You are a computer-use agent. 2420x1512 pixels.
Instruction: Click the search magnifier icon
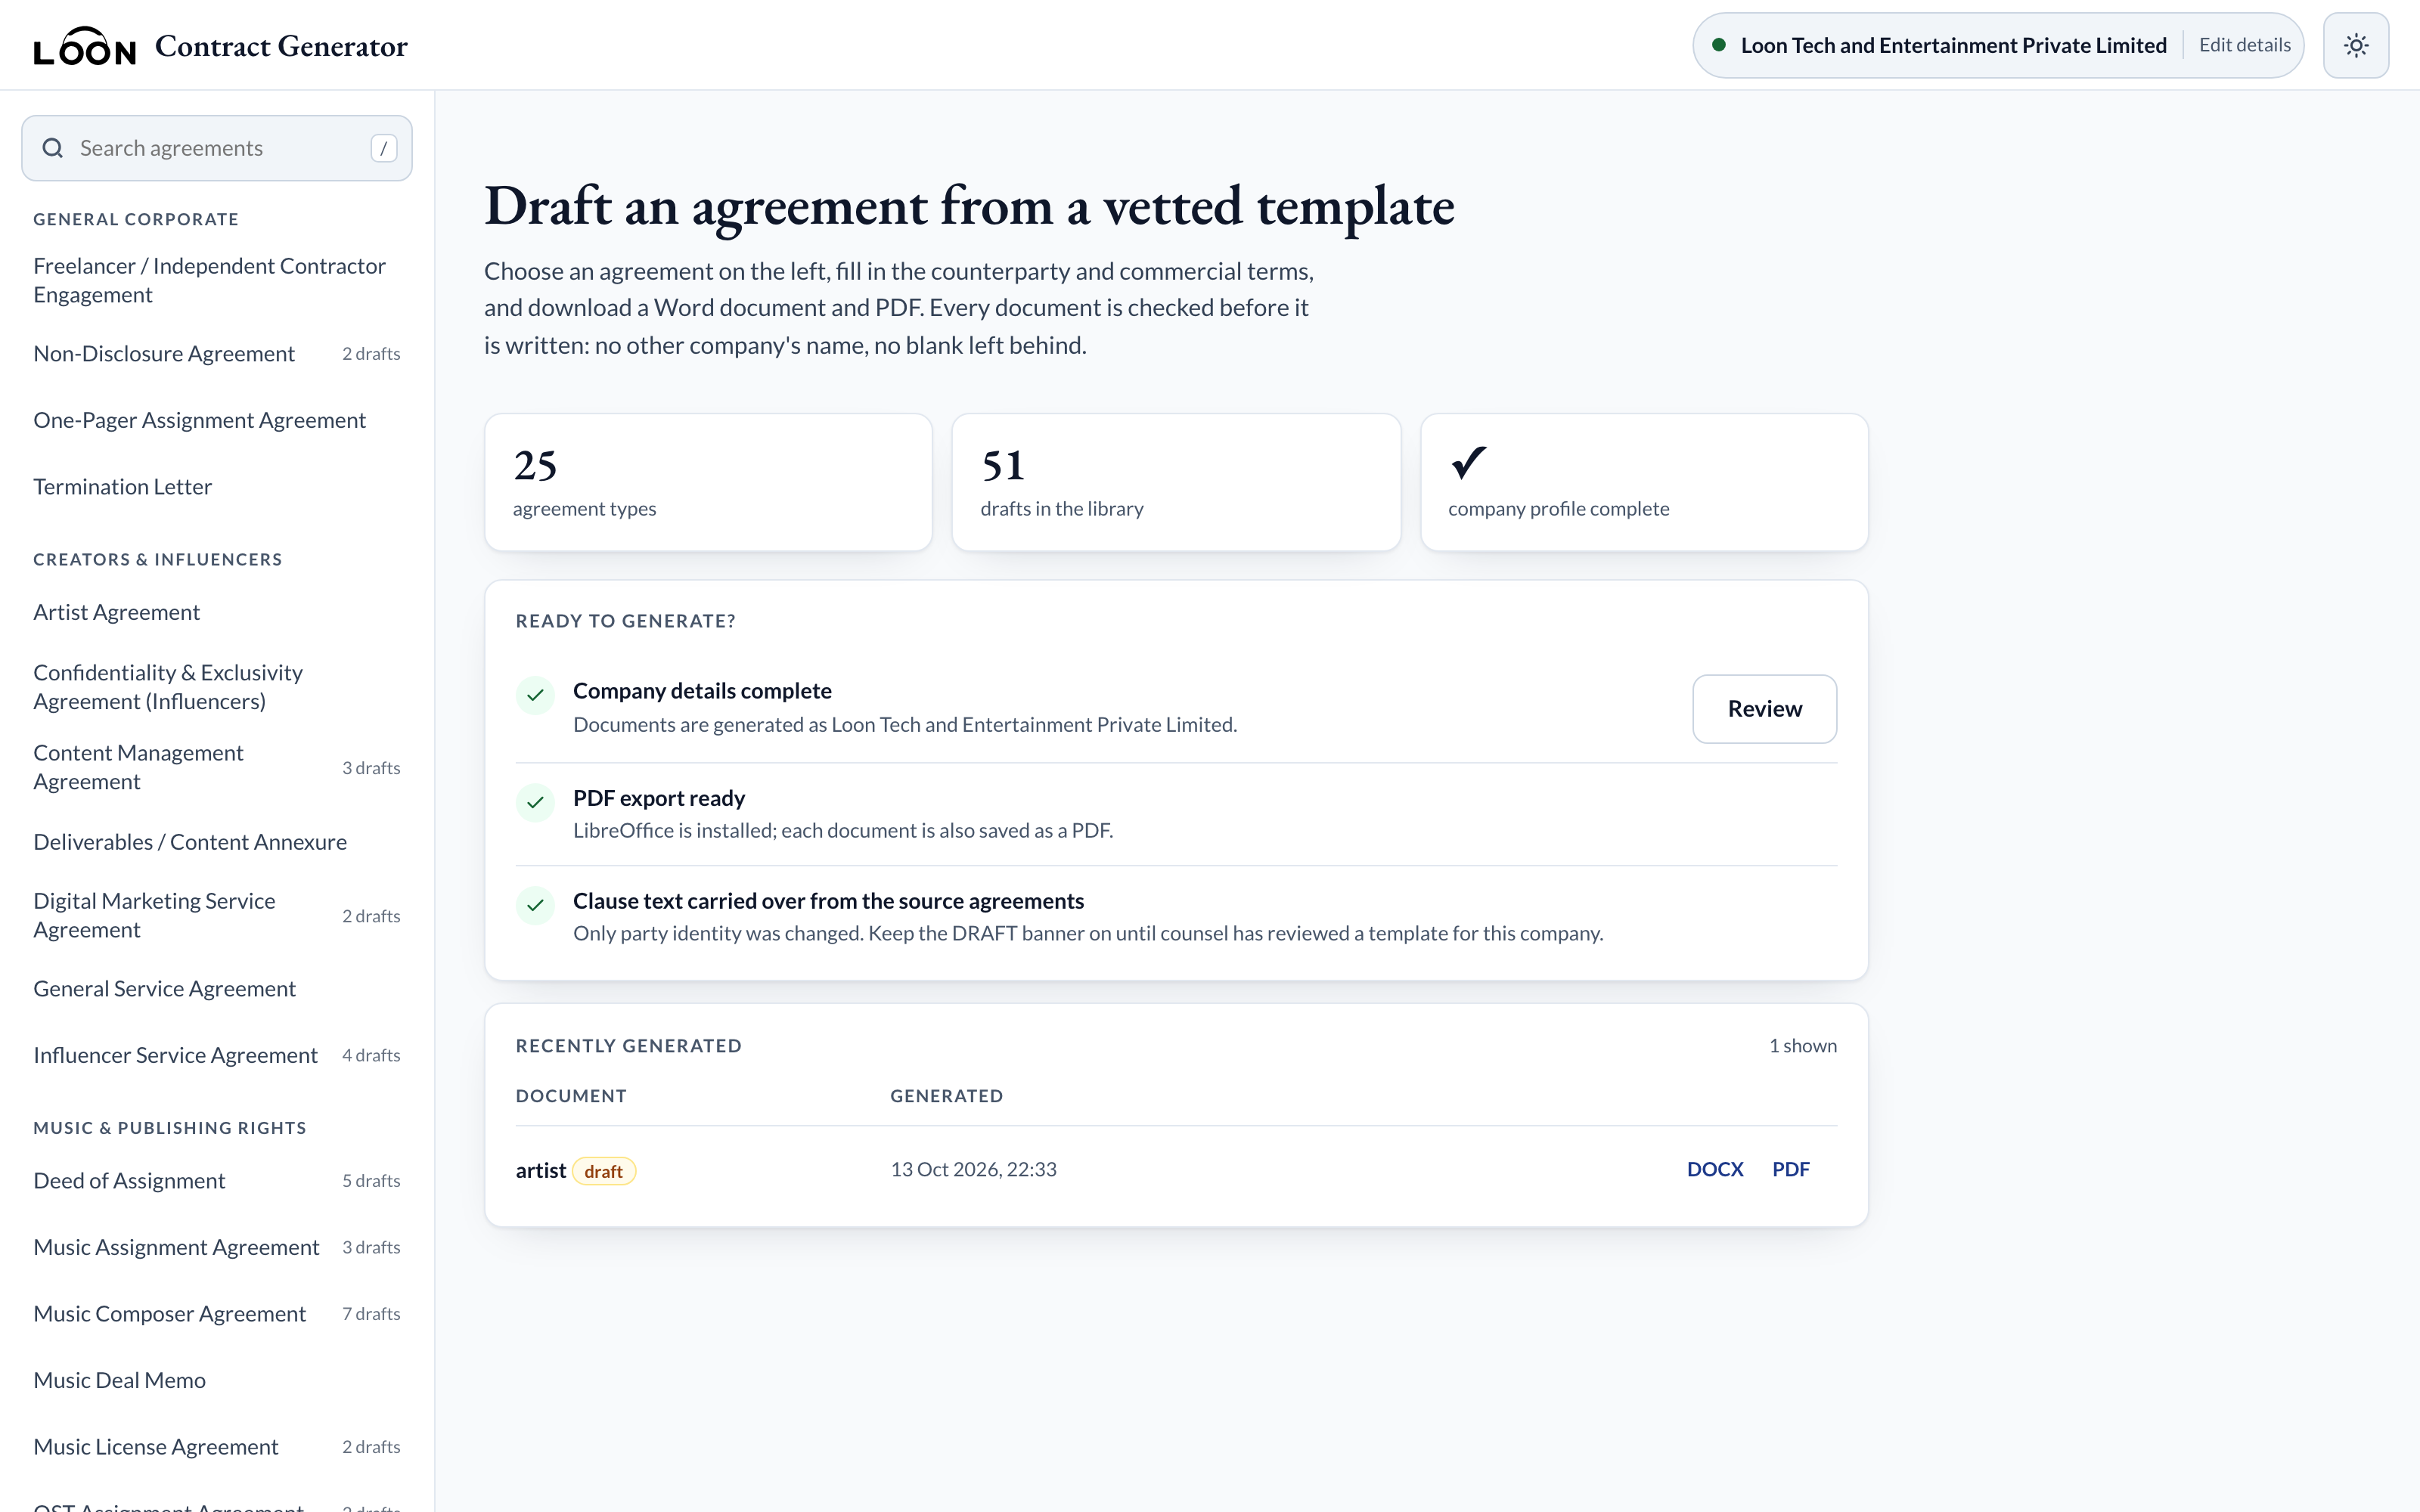click(x=53, y=148)
